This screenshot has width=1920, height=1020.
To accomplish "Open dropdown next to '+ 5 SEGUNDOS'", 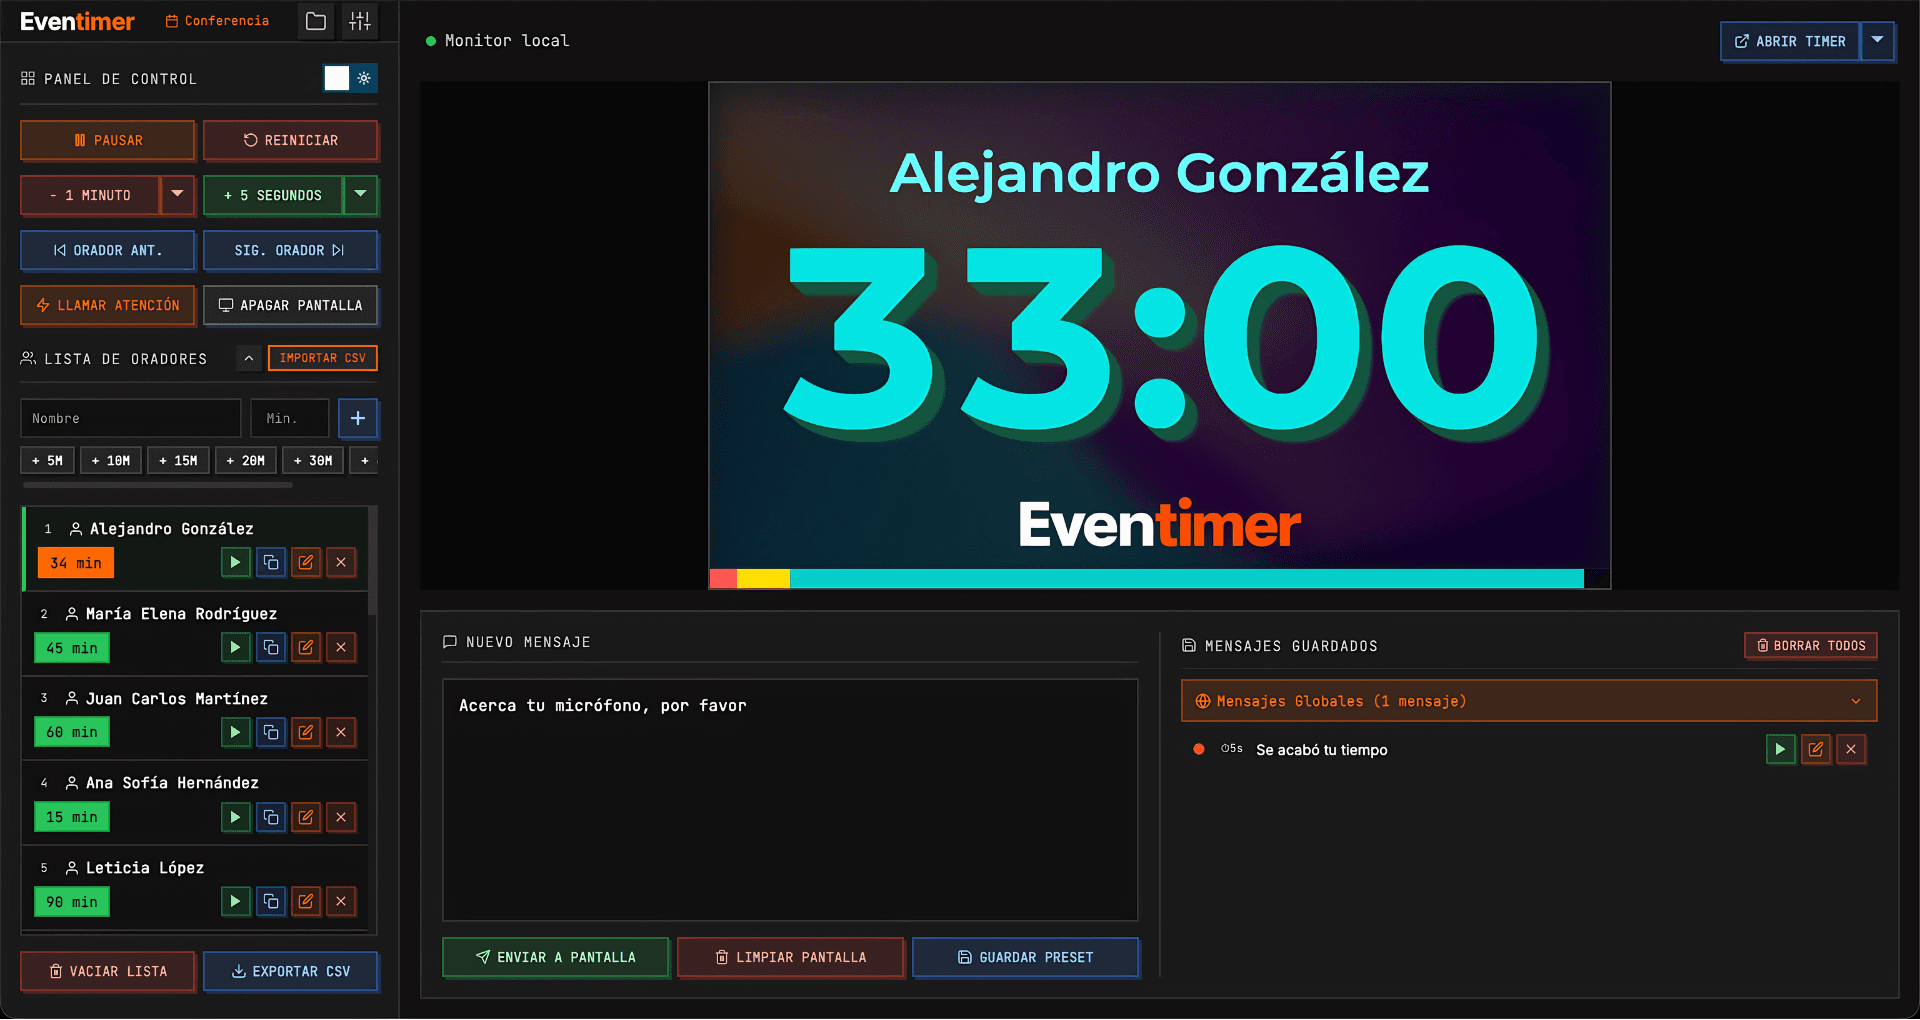I will (x=361, y=195).
